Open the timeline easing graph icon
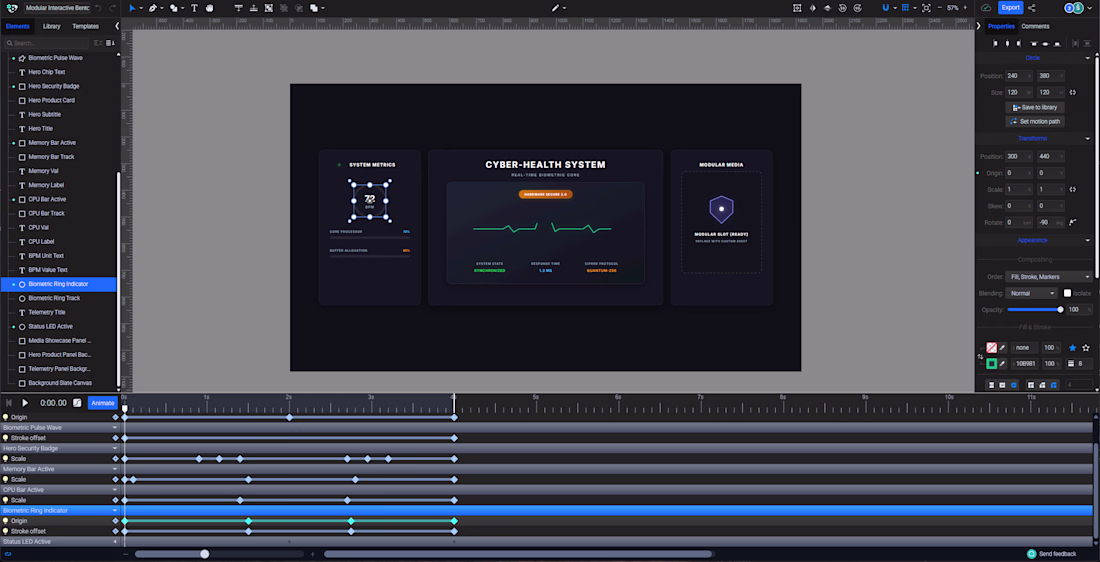 click(x=77, y=403)
